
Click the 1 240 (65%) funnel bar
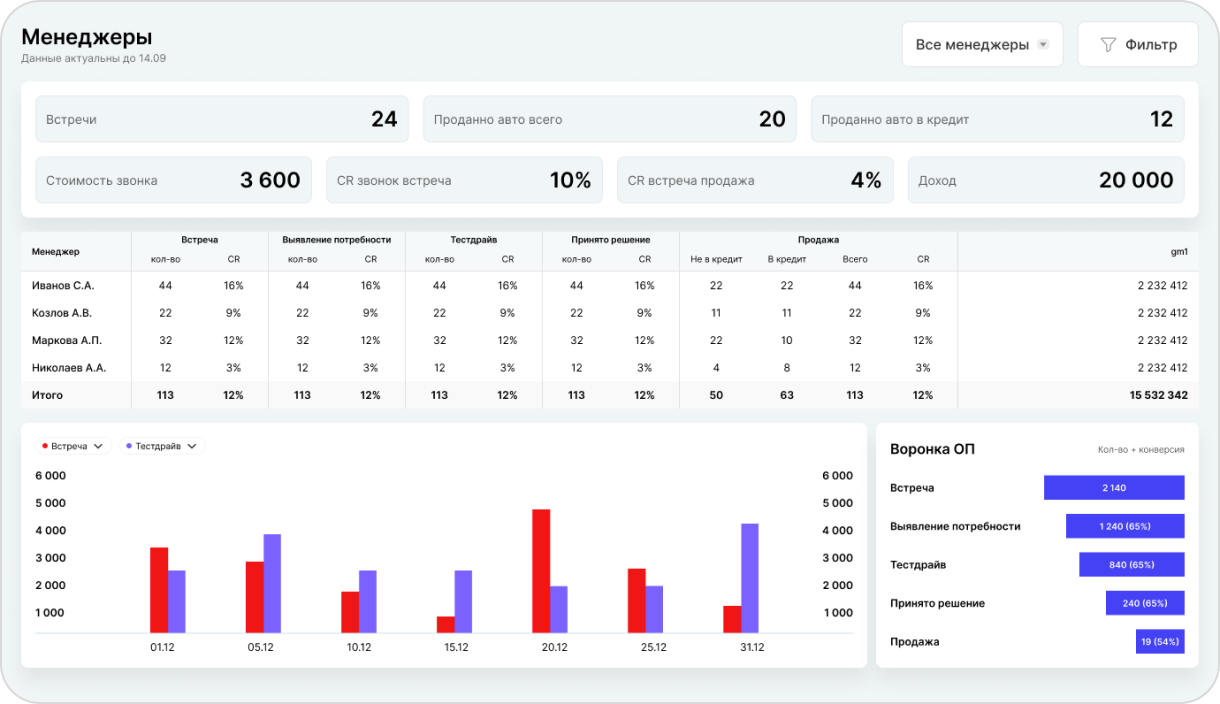tap(1125, 526)
